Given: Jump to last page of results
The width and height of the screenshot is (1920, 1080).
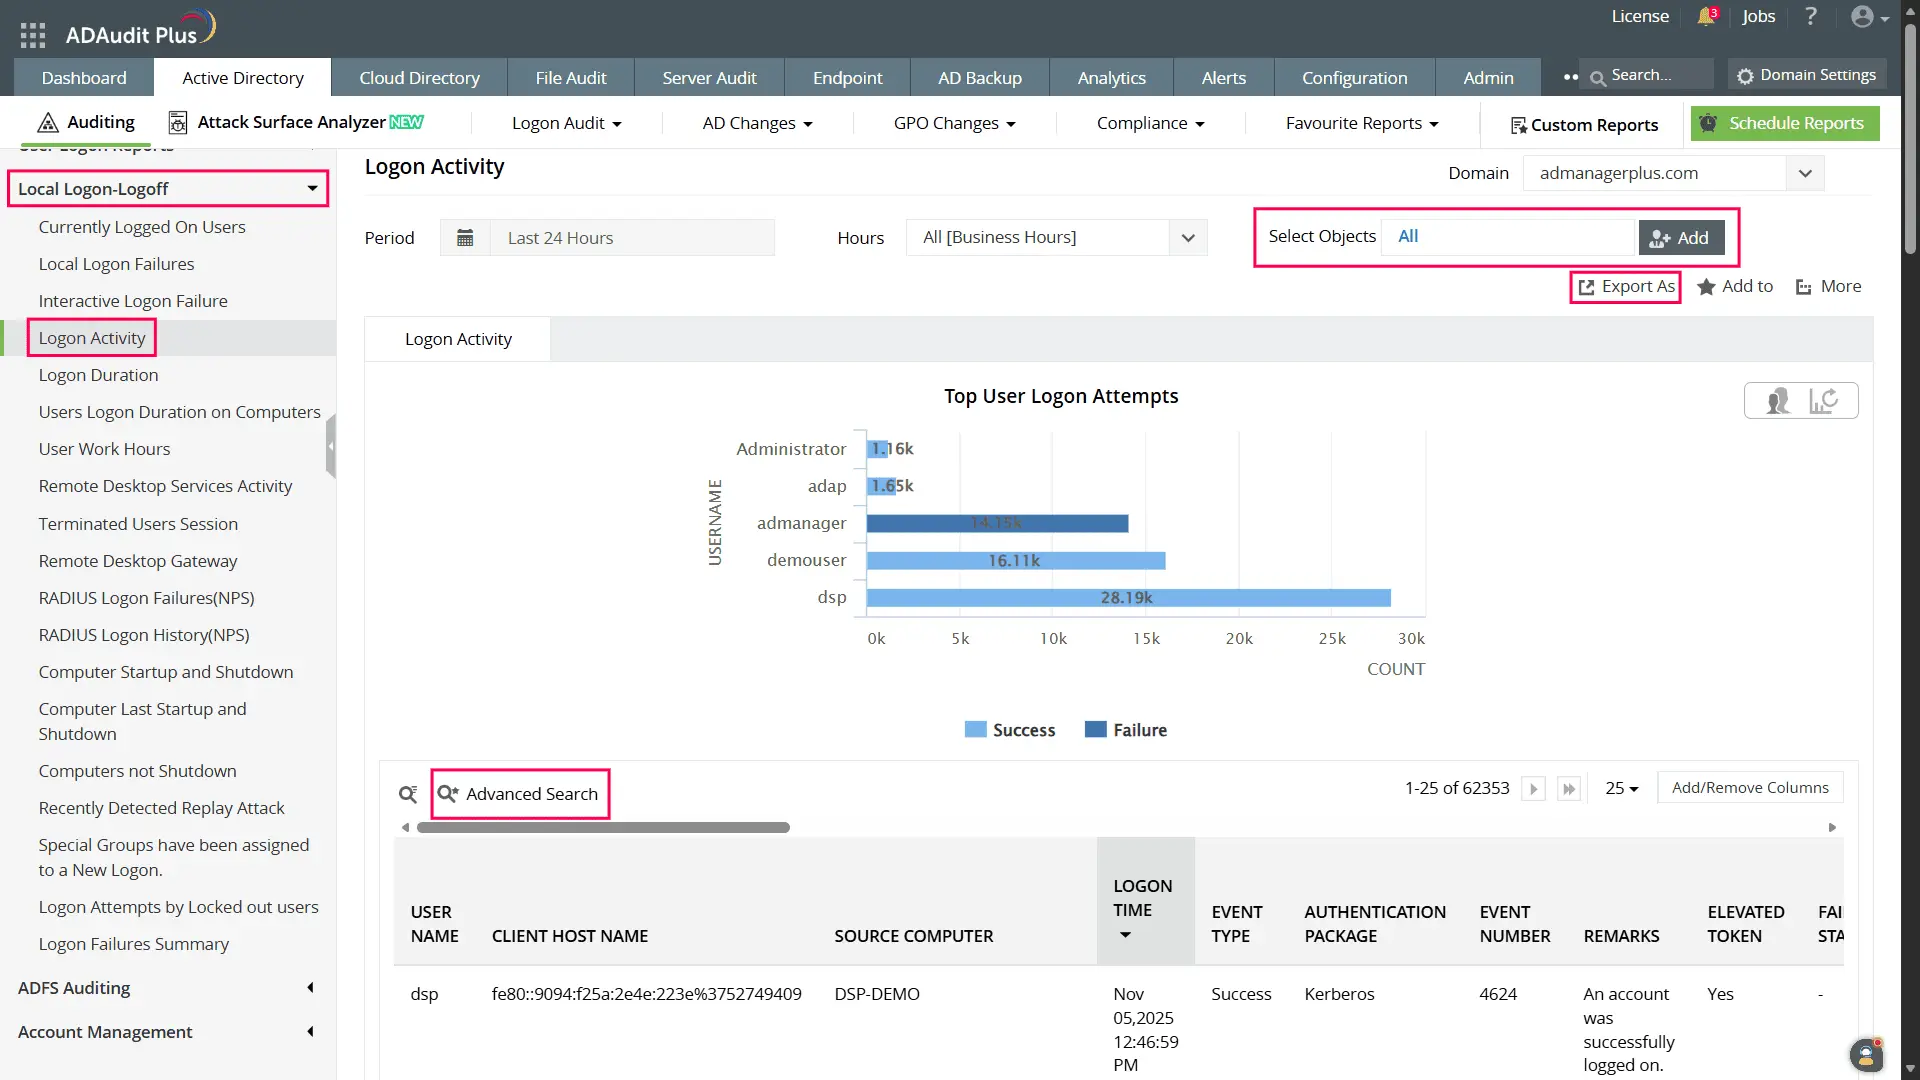Looking at the screenshot, I should (1569, 789).
